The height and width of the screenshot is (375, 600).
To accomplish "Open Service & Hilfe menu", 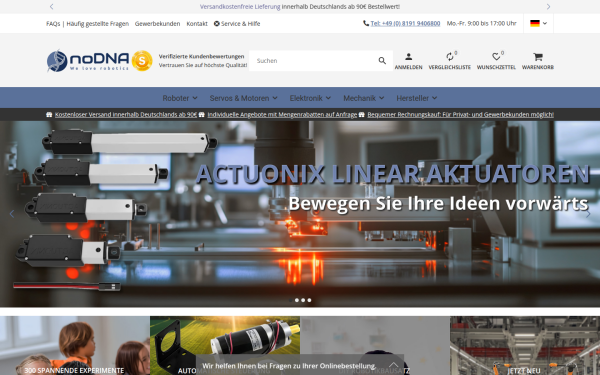I will coord(237,23).
